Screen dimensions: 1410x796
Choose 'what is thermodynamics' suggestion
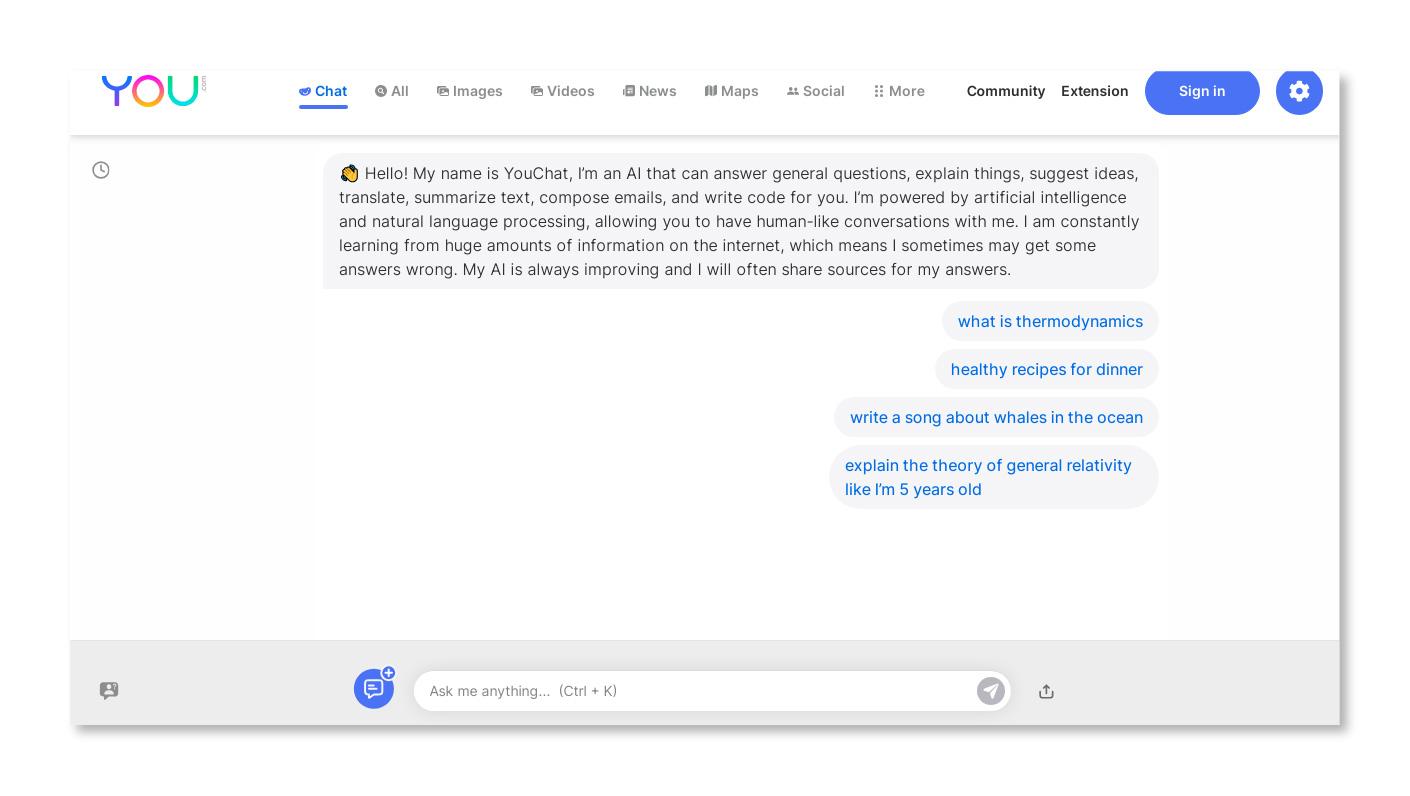click(1049, 321)
